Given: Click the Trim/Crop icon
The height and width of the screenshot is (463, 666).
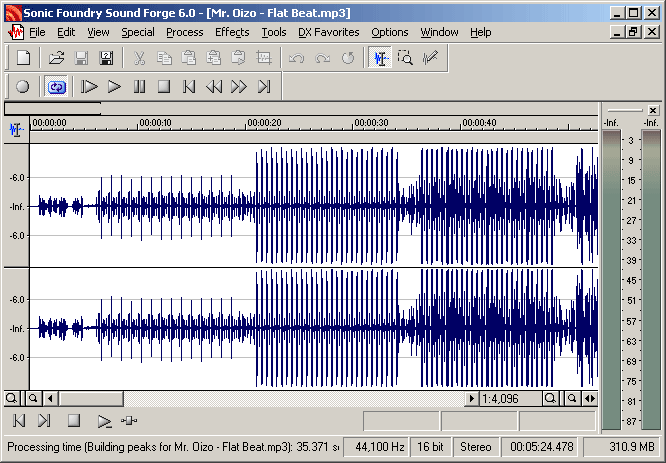Looking at the screenshot, I should tap(263, 58).
